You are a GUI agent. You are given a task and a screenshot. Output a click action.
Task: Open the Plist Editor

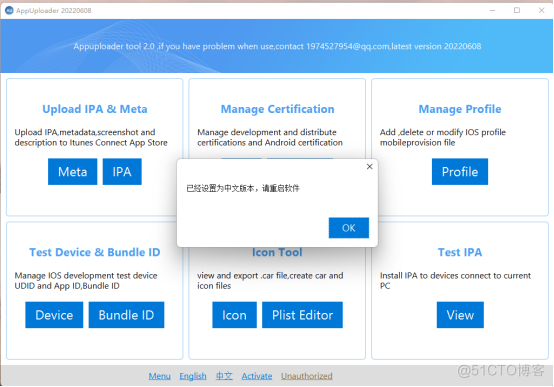[302, 315]
